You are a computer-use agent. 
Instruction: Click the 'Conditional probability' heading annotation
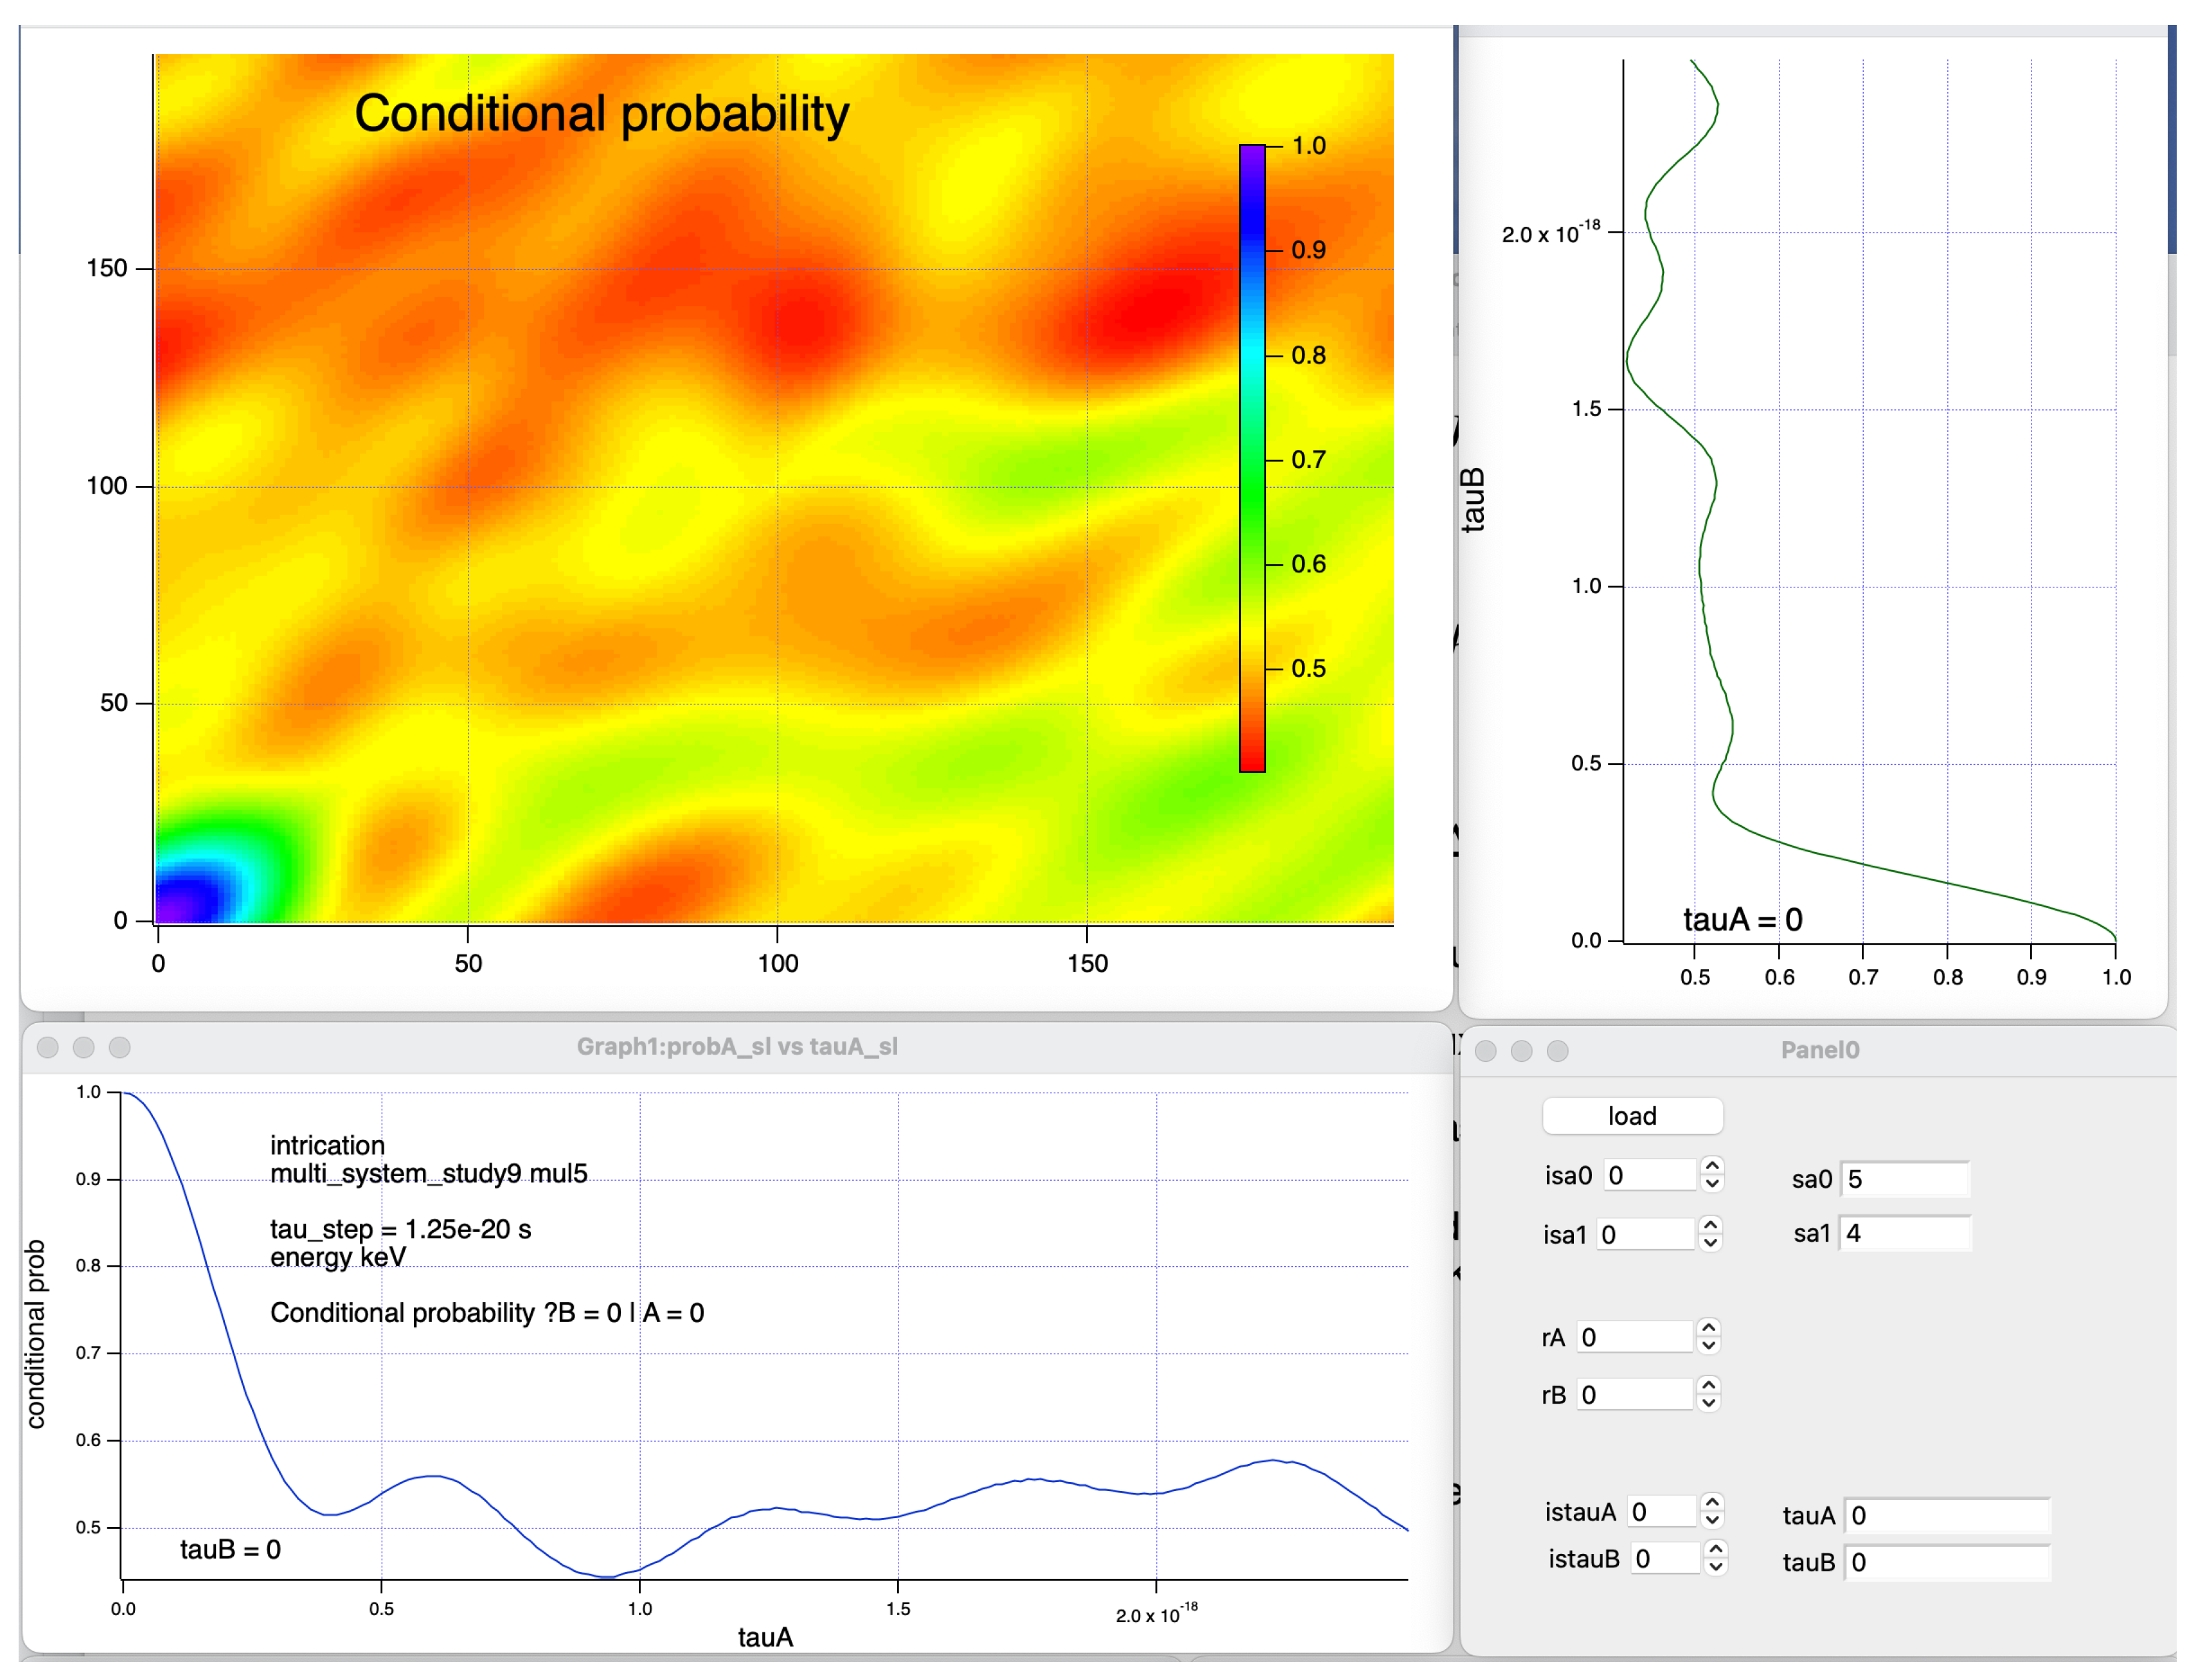[601, 113]
